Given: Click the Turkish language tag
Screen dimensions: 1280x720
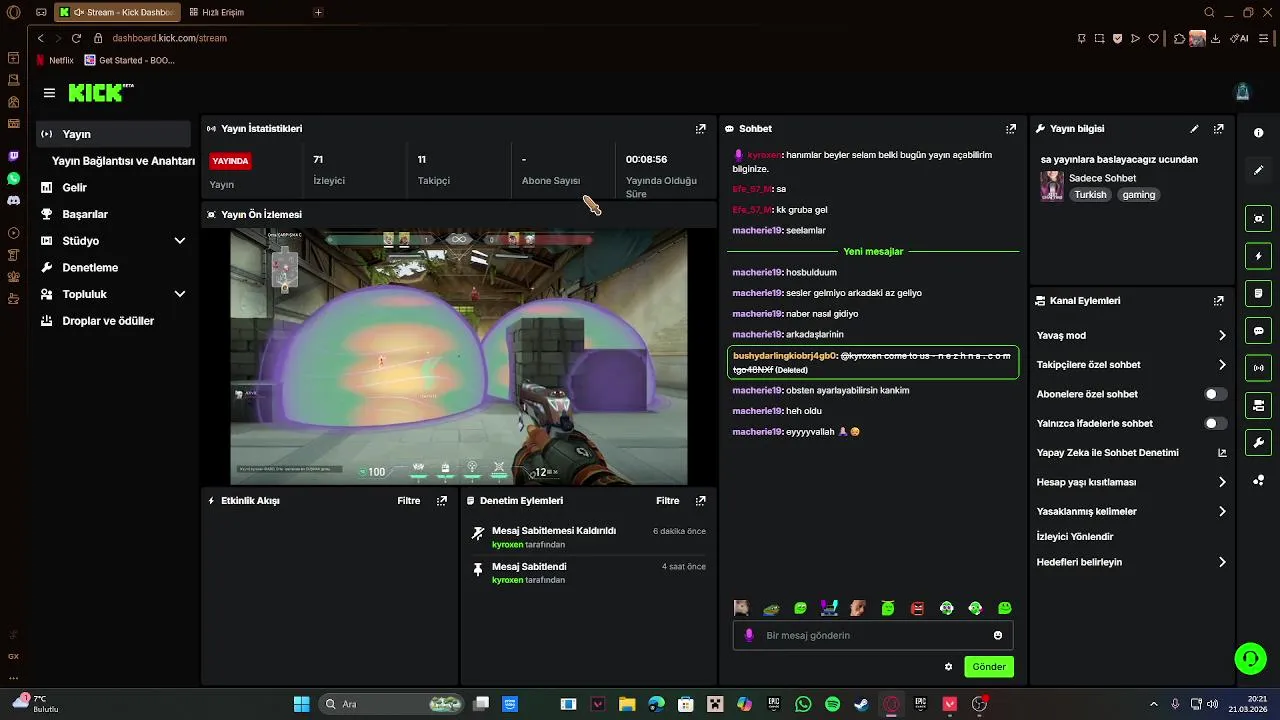Looking at the screenshot, I should click(x=1090, y=195).
